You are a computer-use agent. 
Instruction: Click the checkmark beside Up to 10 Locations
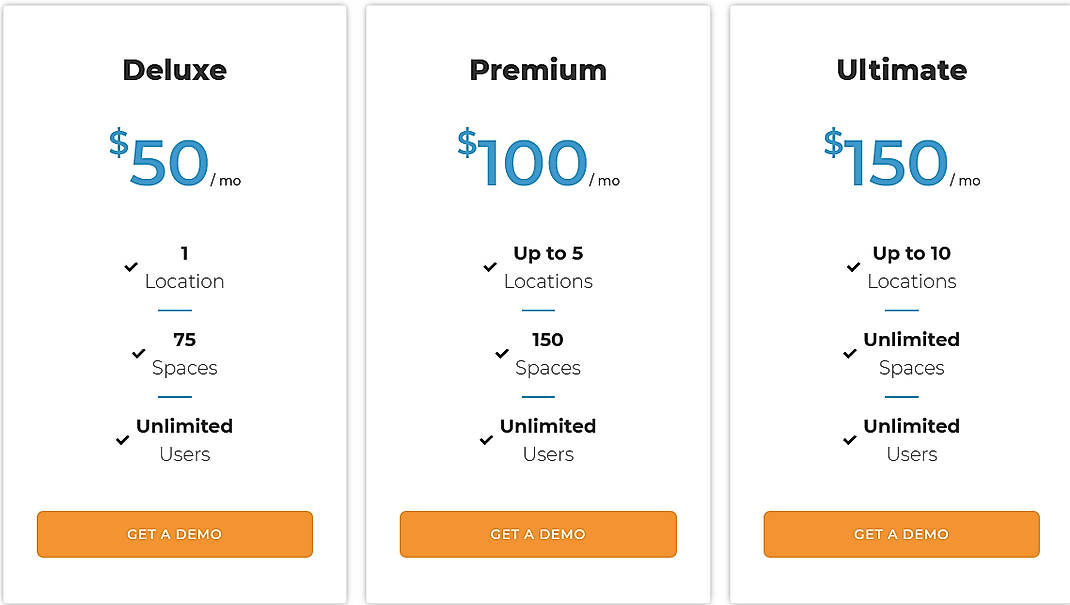tap(853, 267)
